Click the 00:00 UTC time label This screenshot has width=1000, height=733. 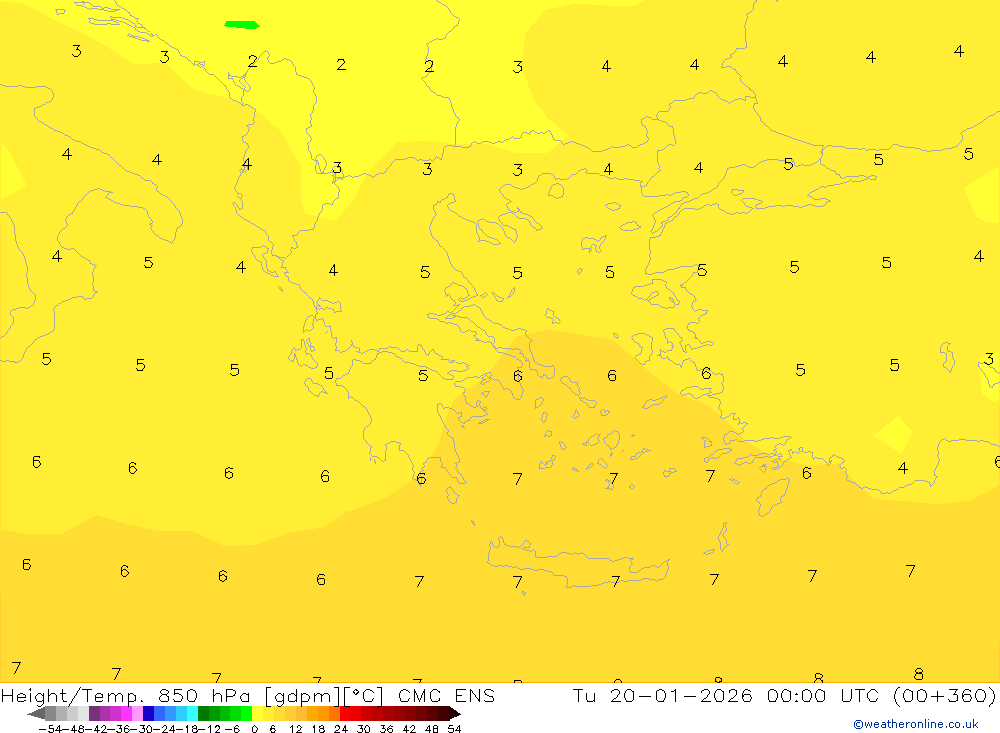[x=823, y=695]
